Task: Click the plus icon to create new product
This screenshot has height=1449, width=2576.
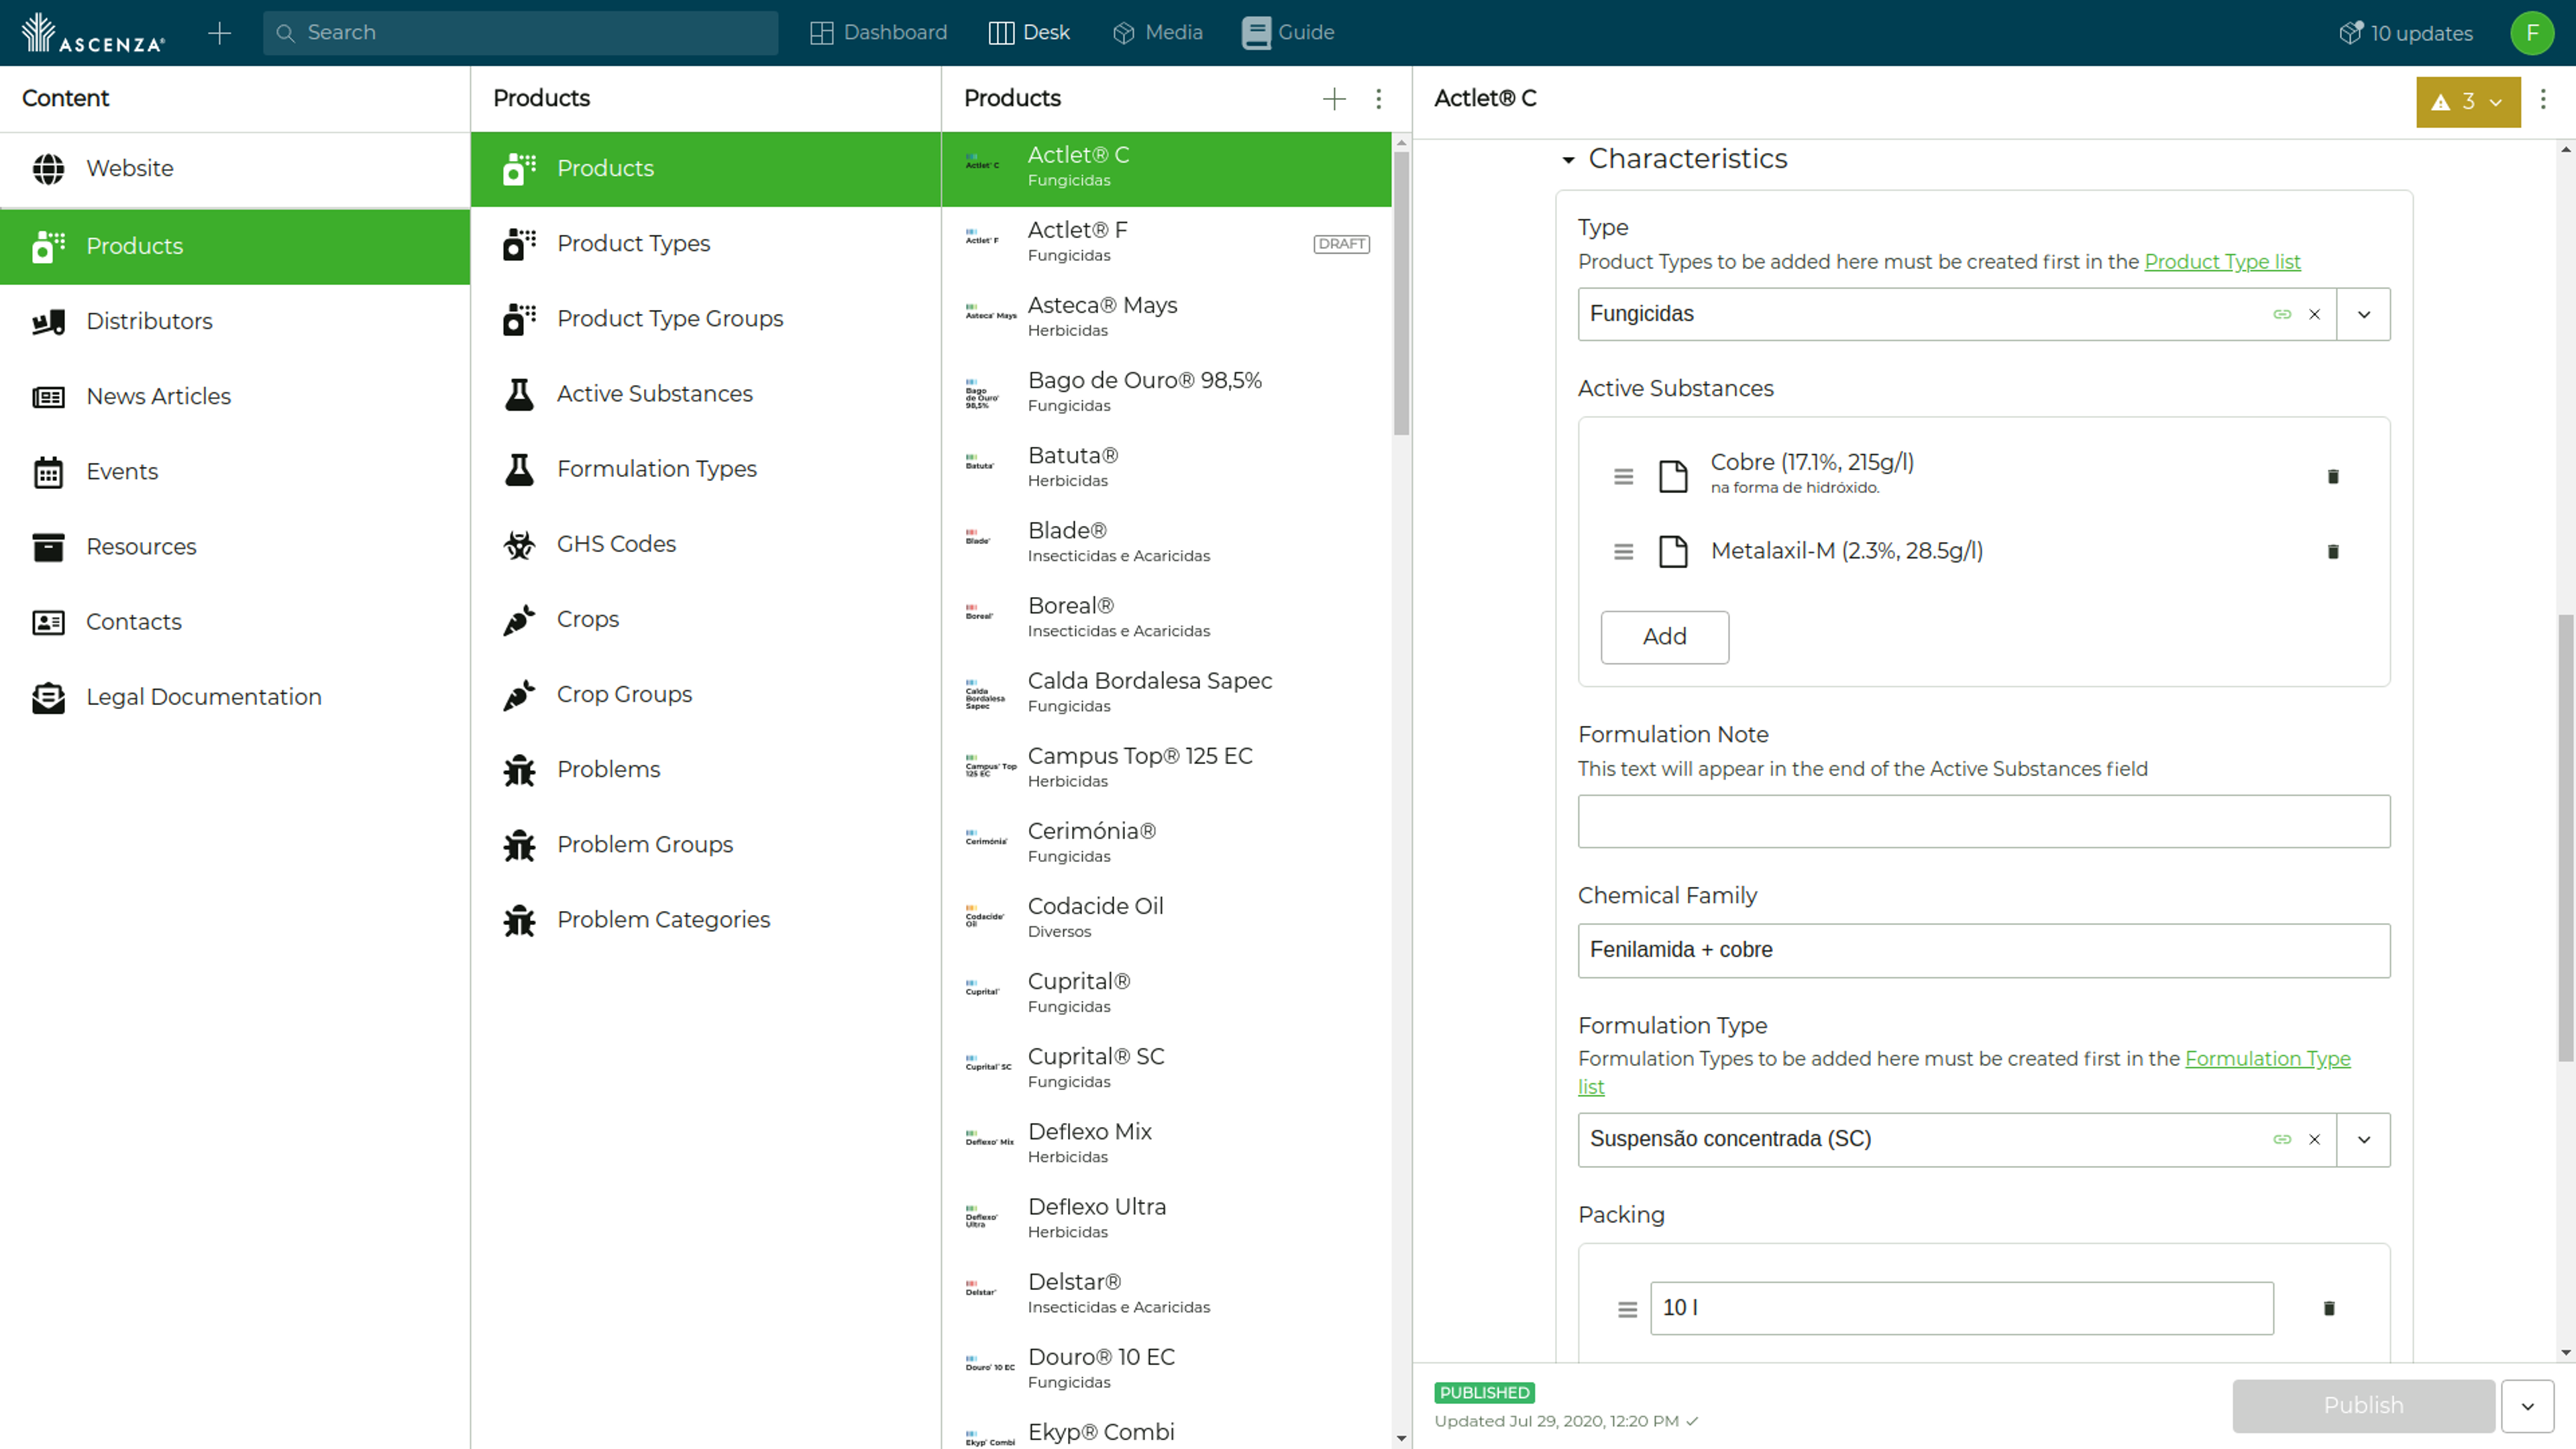Action: (1334, 98)
